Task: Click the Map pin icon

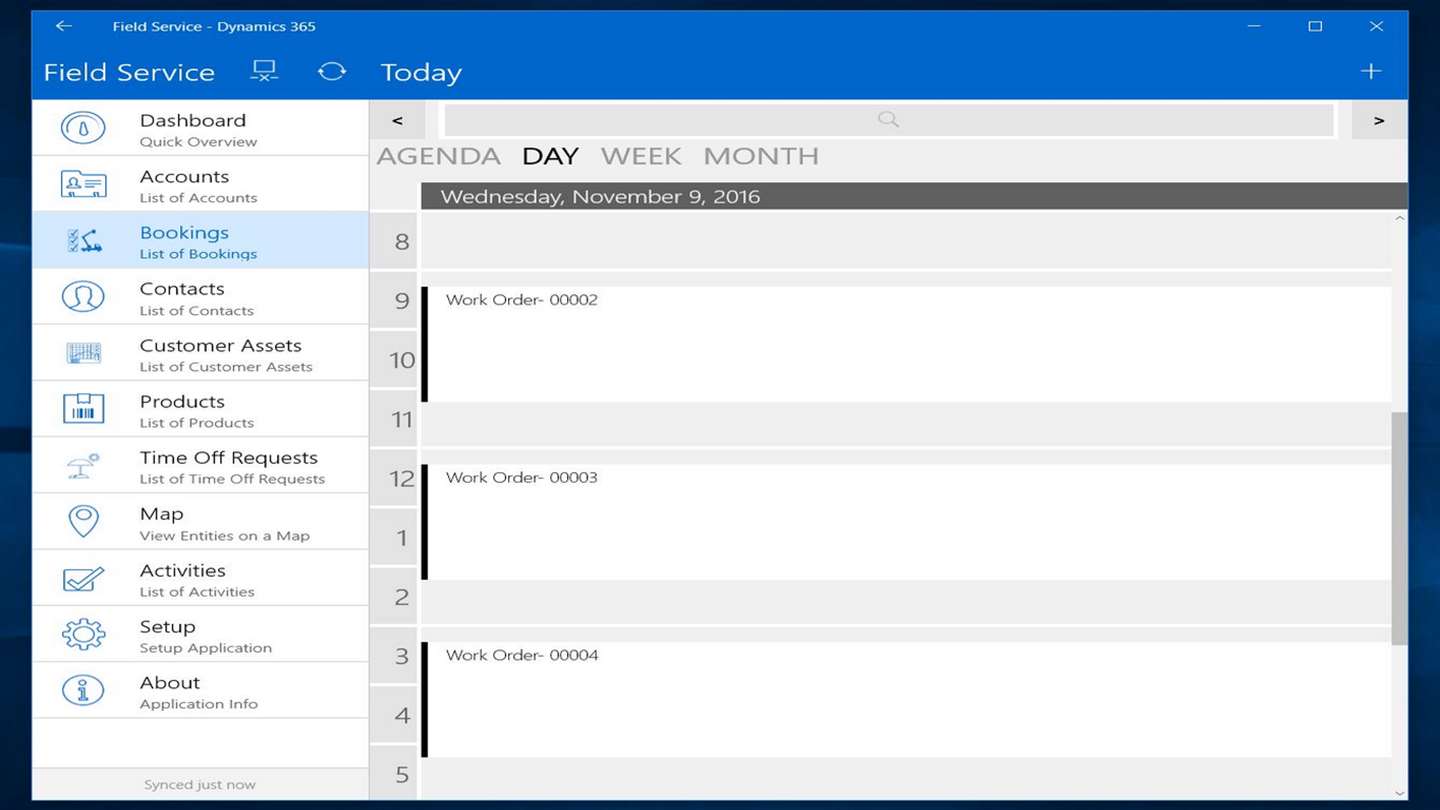Action: 83,521
